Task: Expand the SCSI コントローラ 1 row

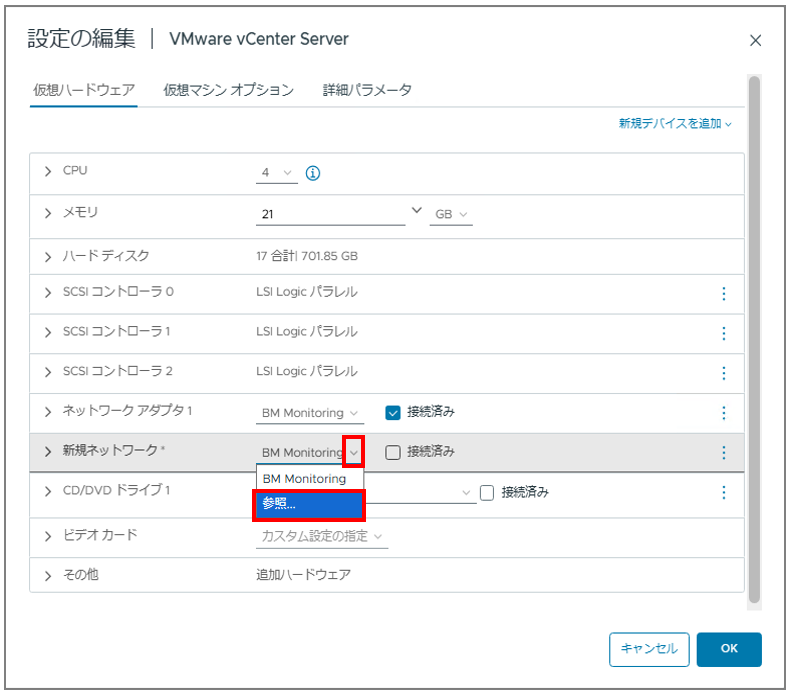Action: pos(48,333)
